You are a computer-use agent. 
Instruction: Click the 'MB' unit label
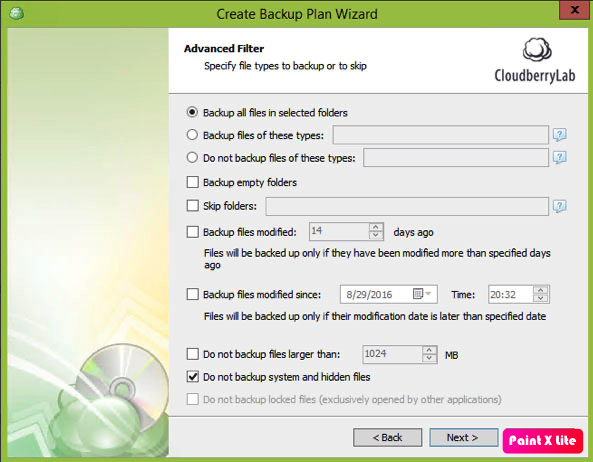pyautogui.click(x=452, y=355)
